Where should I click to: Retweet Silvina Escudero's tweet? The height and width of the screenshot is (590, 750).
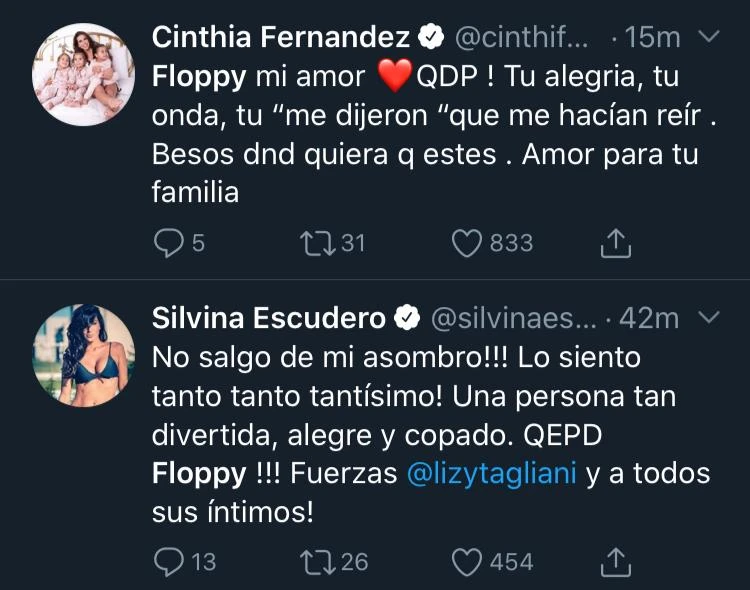pos(317,562)
